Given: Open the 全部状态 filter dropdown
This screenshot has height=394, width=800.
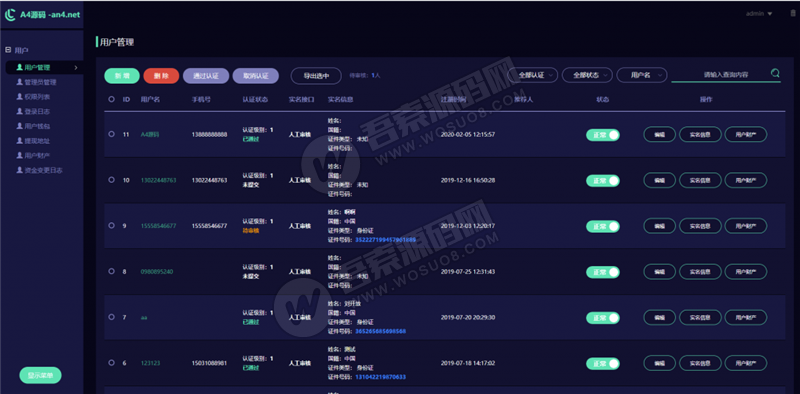Looking at the screenshot, I should tap(587, 75).
